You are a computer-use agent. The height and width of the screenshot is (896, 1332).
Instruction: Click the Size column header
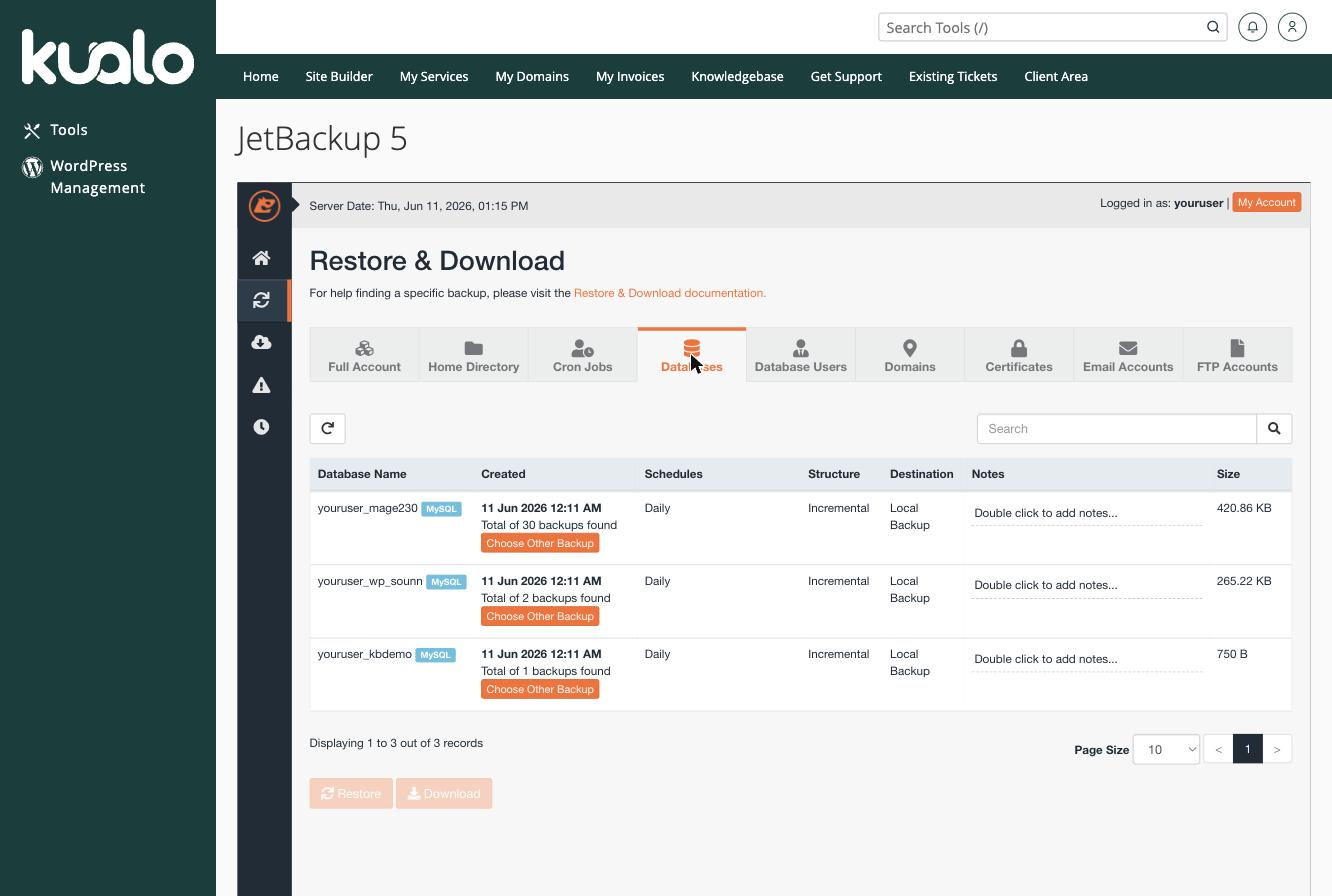(x=1228, y=474)
